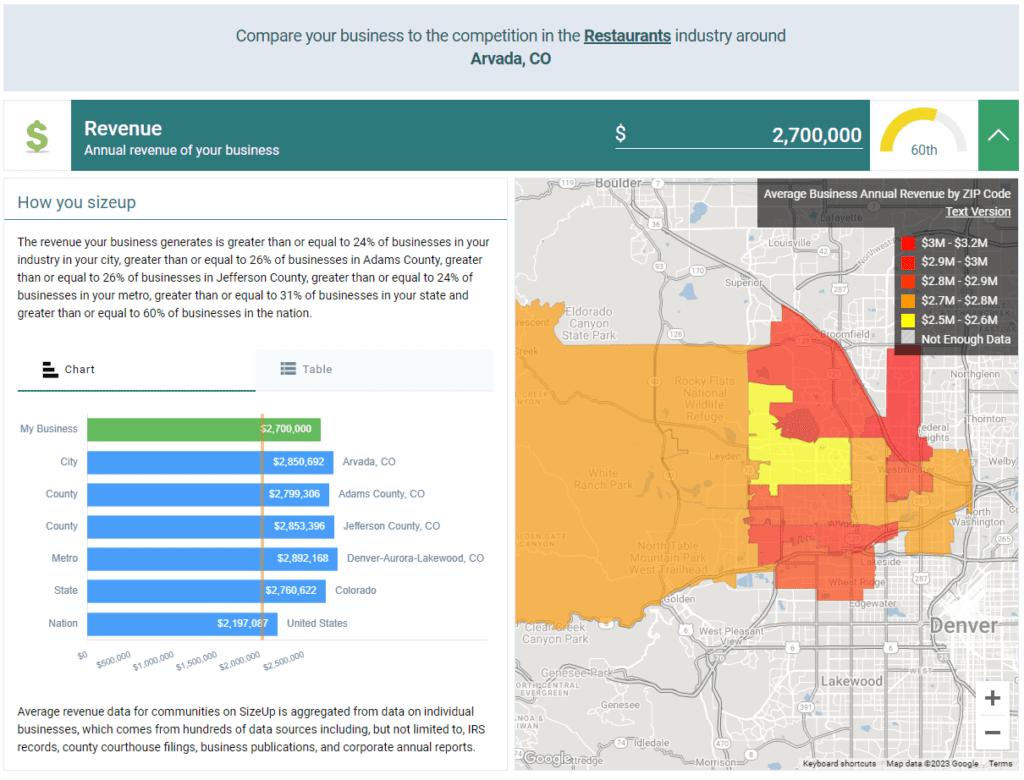Click the 'Map data ©2023 Google' attribution
1024x780 pixels.
coord(932,764)
